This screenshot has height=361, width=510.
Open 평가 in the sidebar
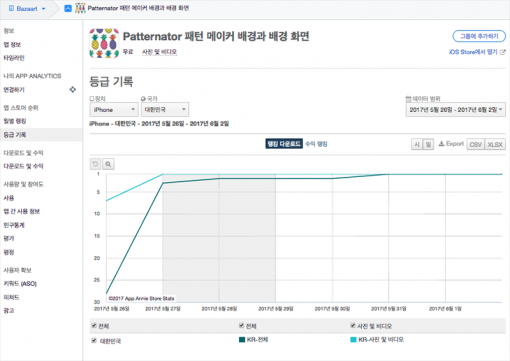point(9,238)
